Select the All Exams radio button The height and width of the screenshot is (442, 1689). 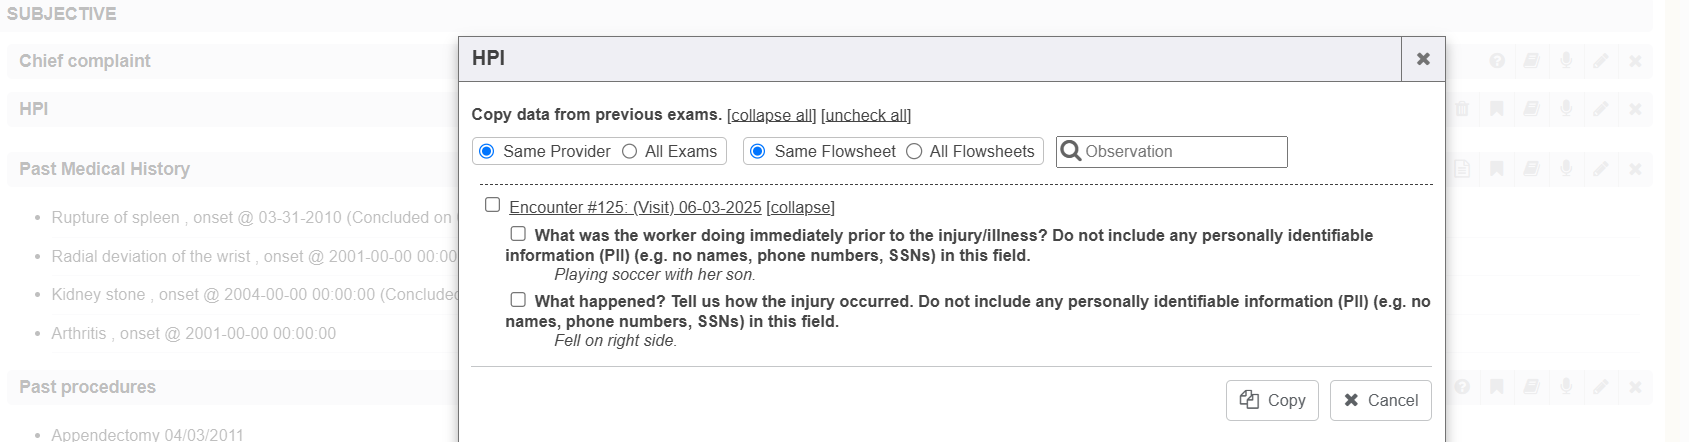click(630, 151)
